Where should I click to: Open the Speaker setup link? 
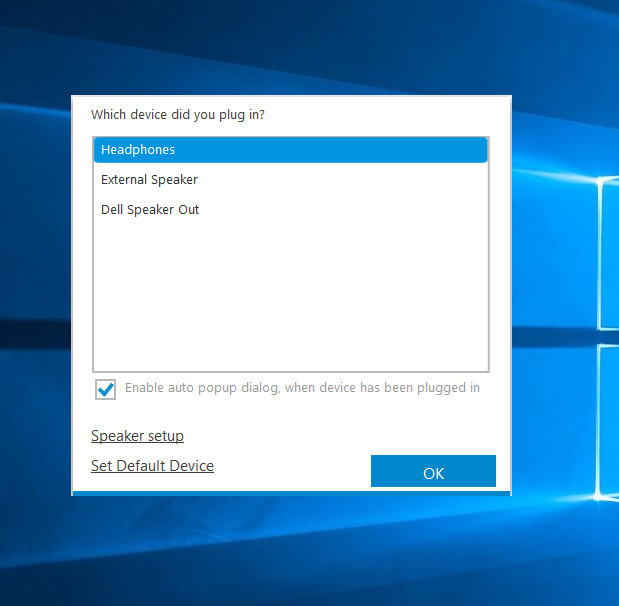[x=137, y=436]
